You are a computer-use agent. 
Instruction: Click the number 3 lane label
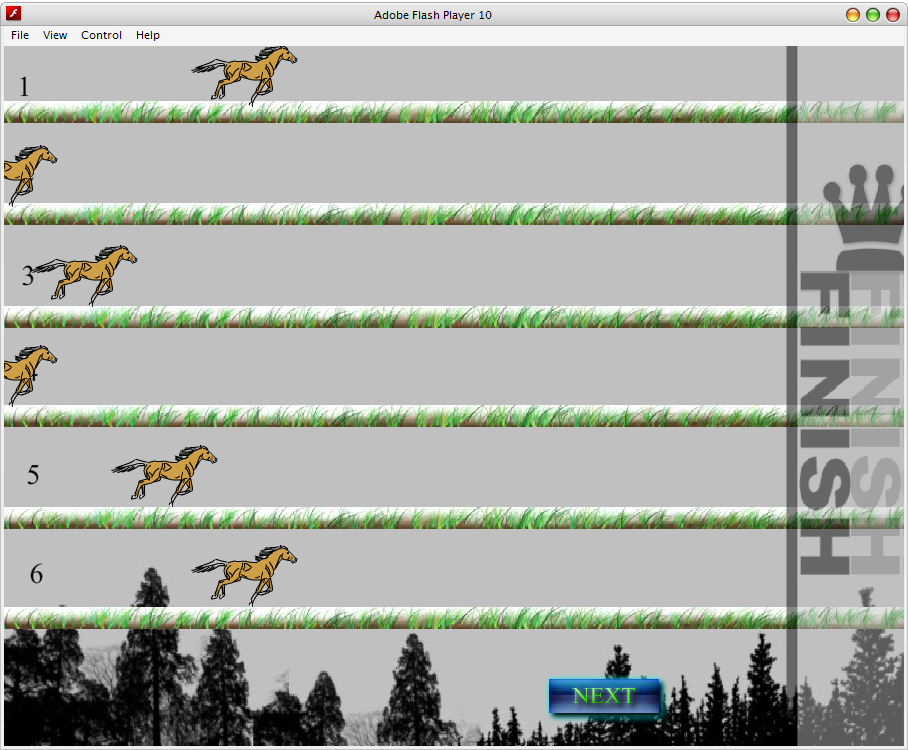click(28, 278)
